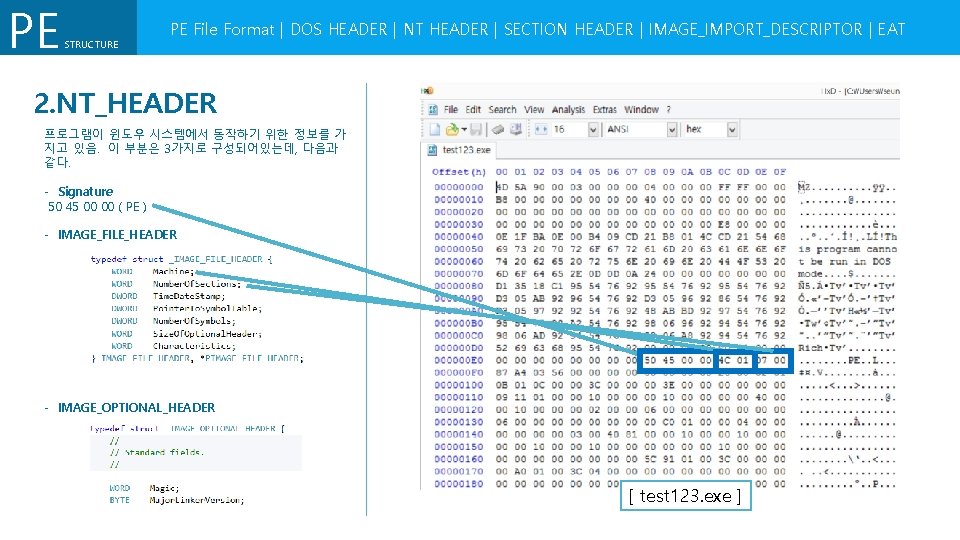Open the Window menu
This screenshot has height=540, width=960.
click(641, 110)
